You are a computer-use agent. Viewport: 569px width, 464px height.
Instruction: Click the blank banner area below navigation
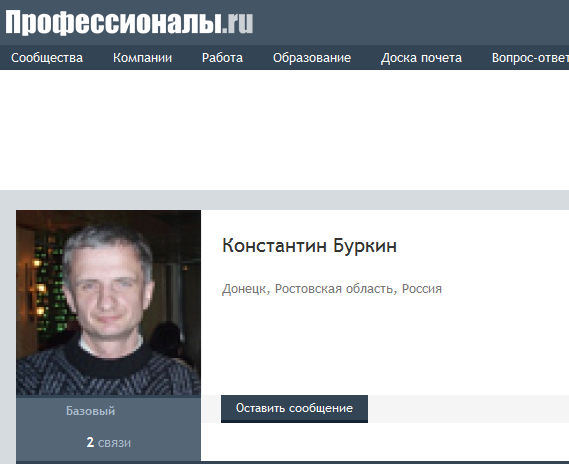click(x=284, y=130)
